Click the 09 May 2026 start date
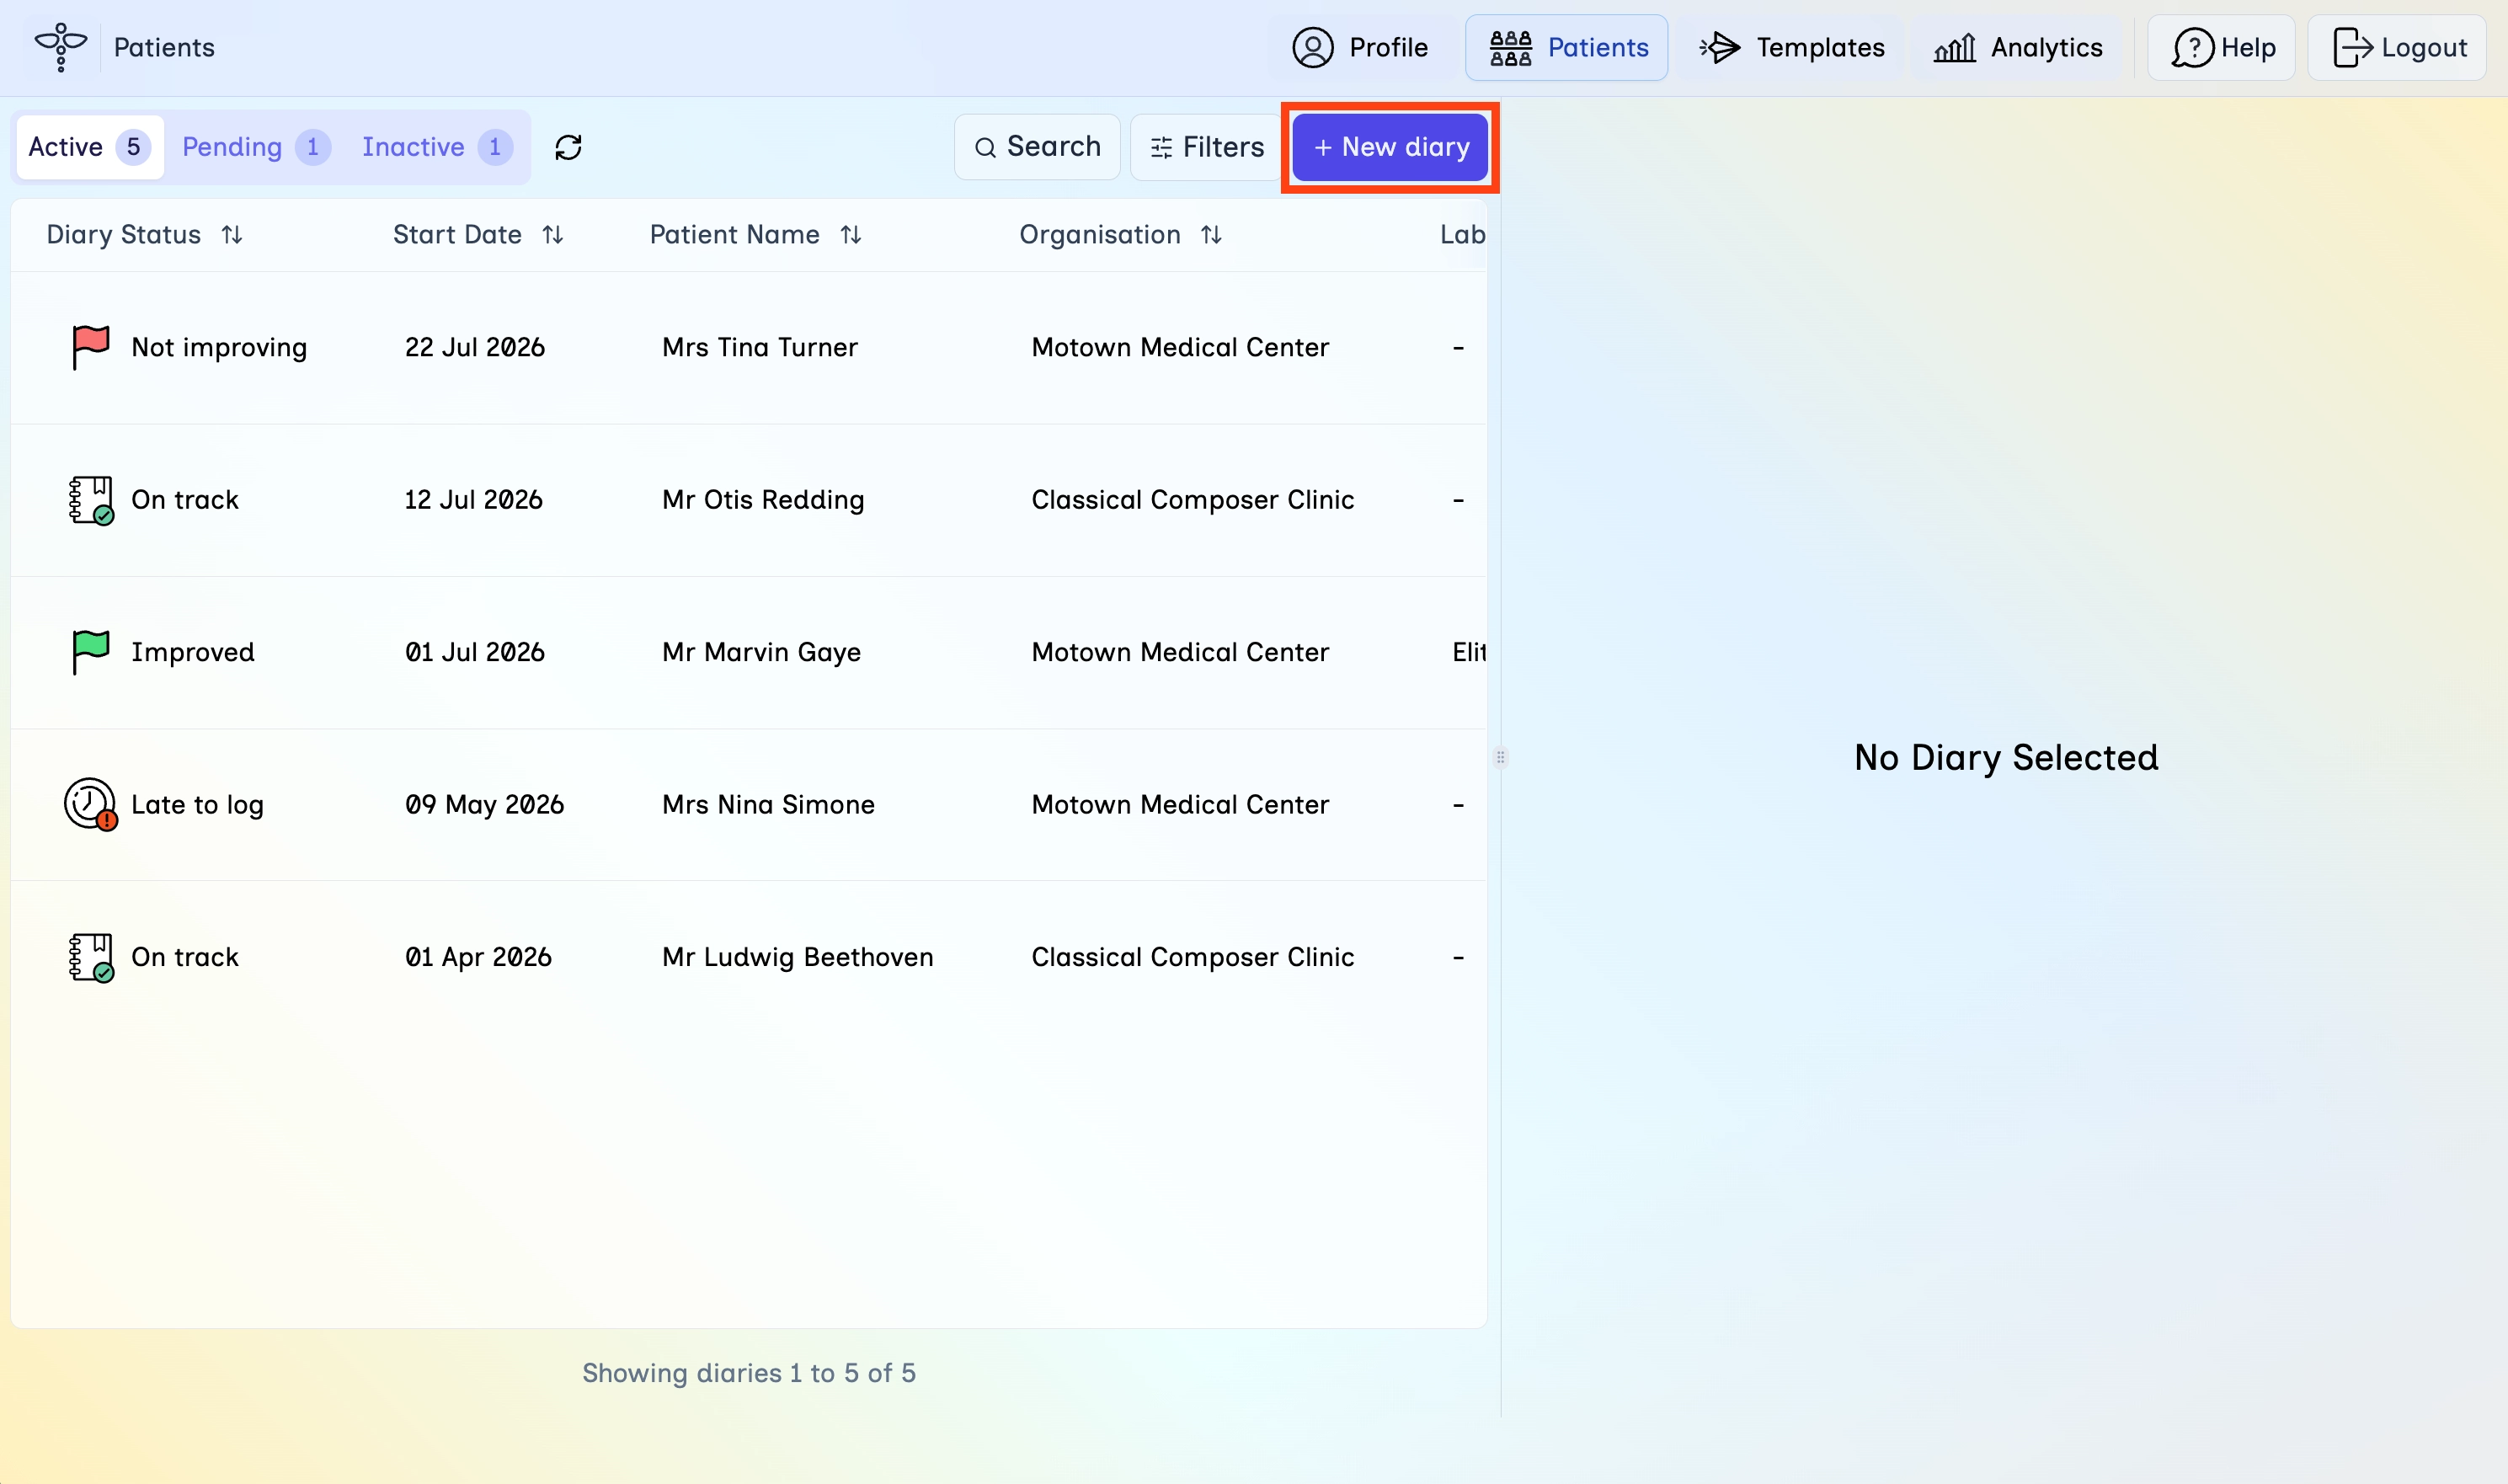This screenshot has width=2508, height=1484. (485, 805)
